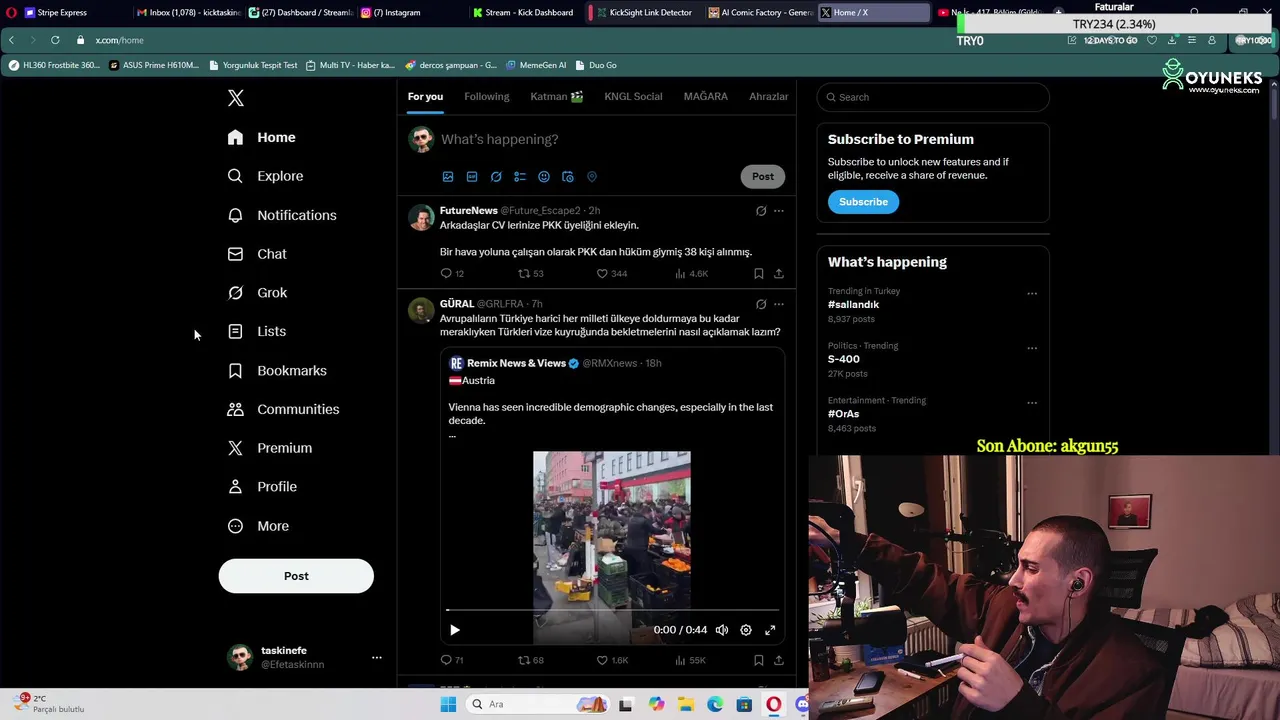Open Chat in the sidebar
This screenshot has width=1280, height=720.
point(257,254)
